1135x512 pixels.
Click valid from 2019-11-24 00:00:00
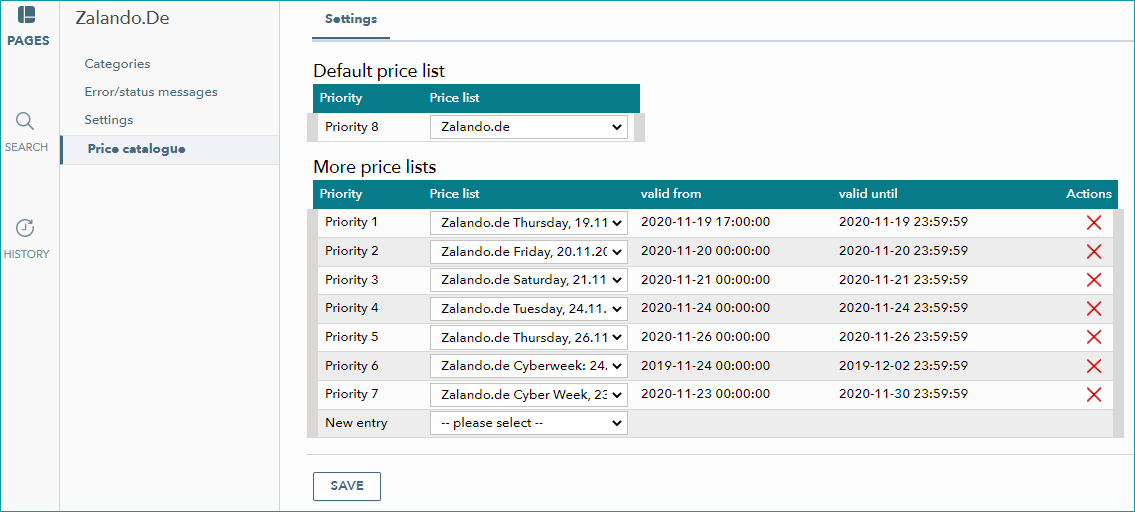(x=705, y=366)
